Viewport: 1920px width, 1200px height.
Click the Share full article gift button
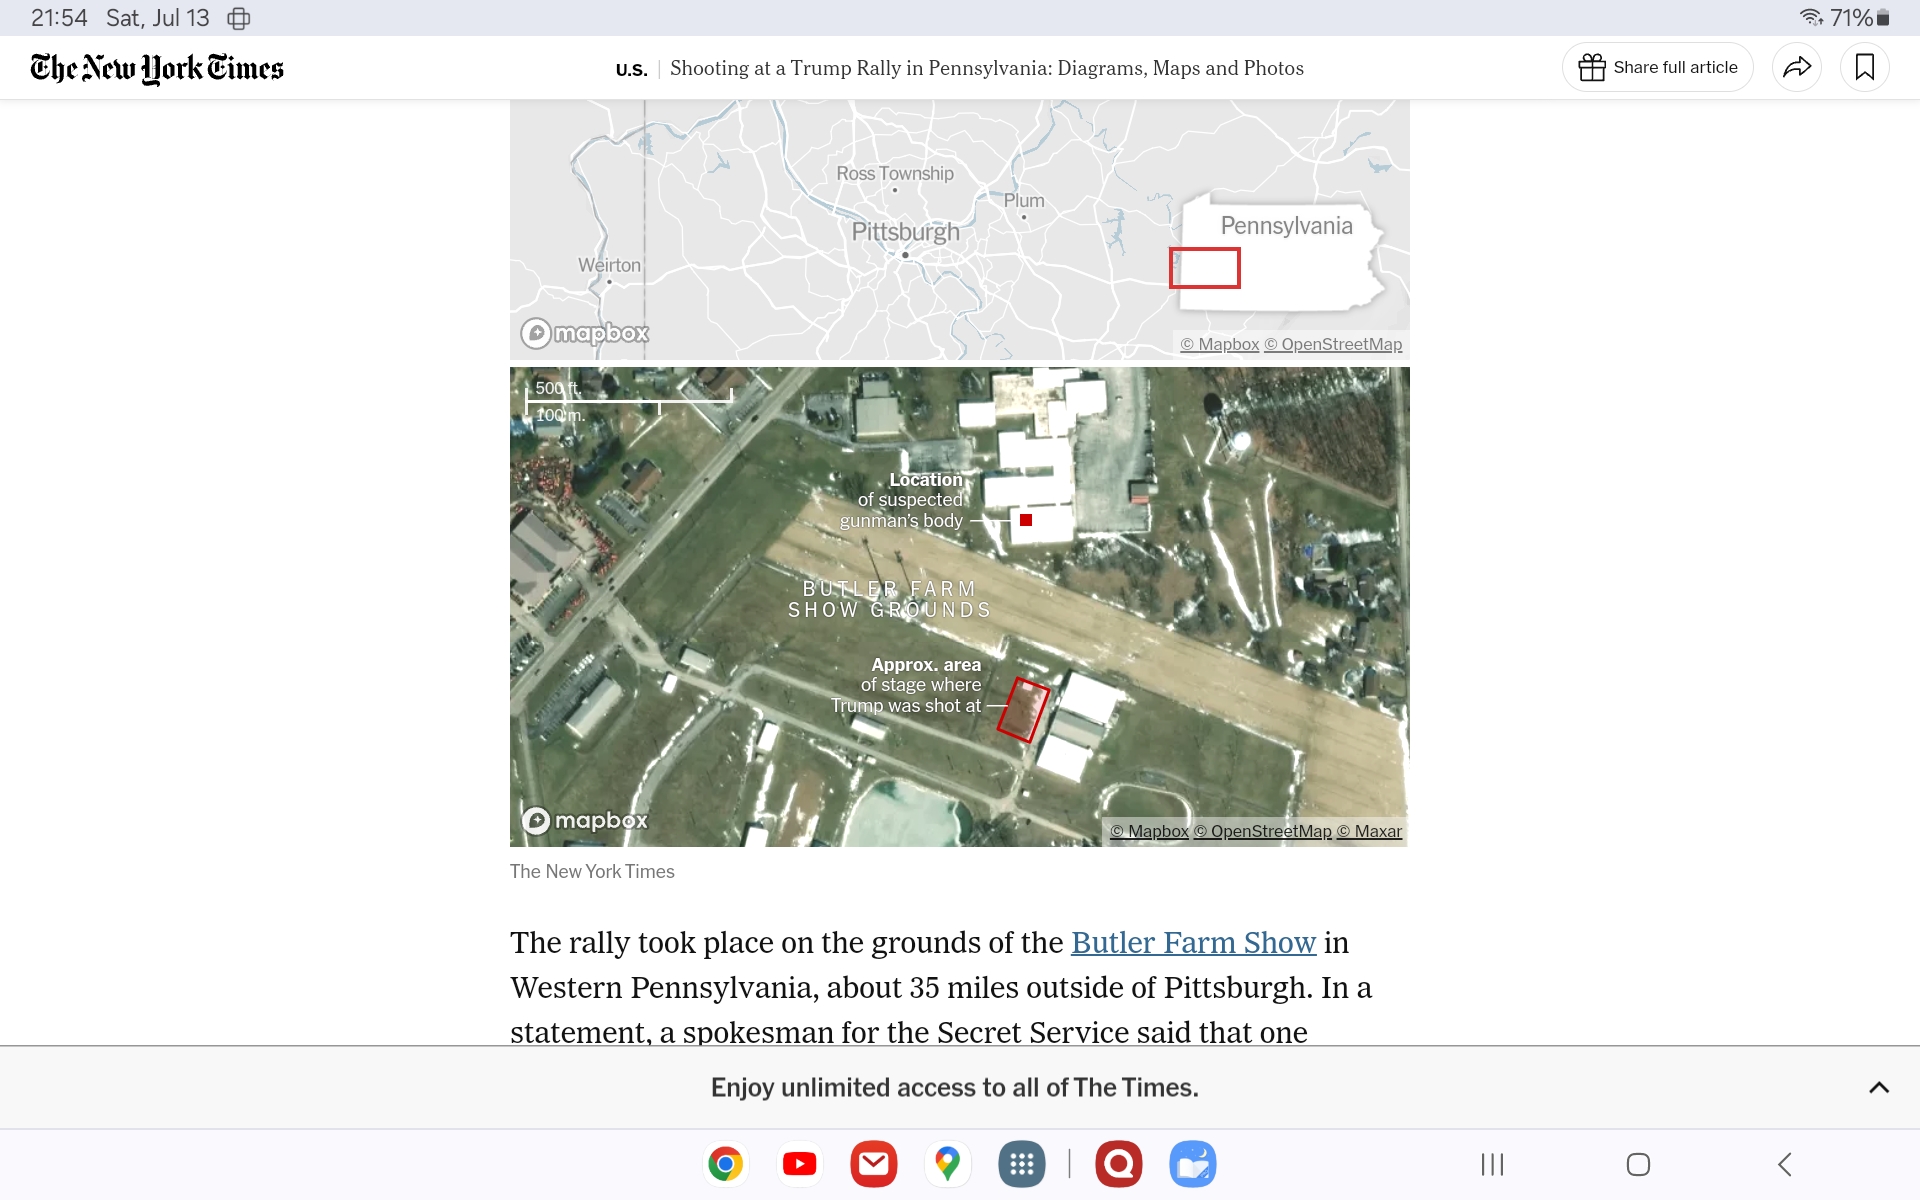[1657, 67]
